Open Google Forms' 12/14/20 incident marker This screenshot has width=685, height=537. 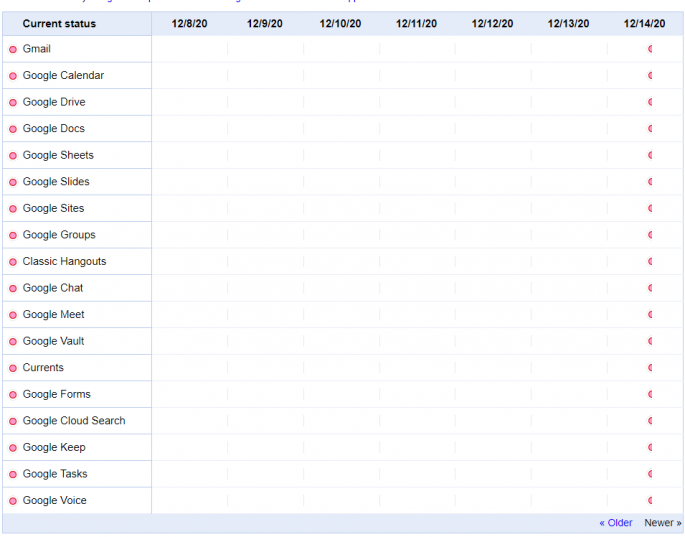pyautogui.click(x=650, y=394)
